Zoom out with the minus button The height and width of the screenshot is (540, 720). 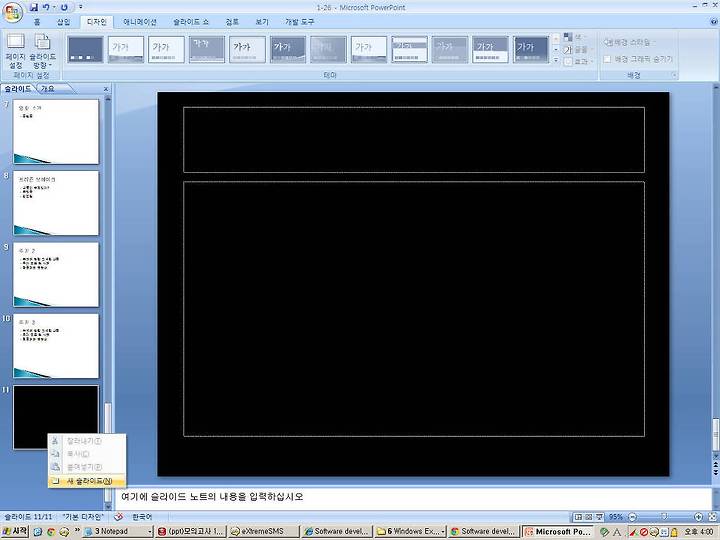632,517
